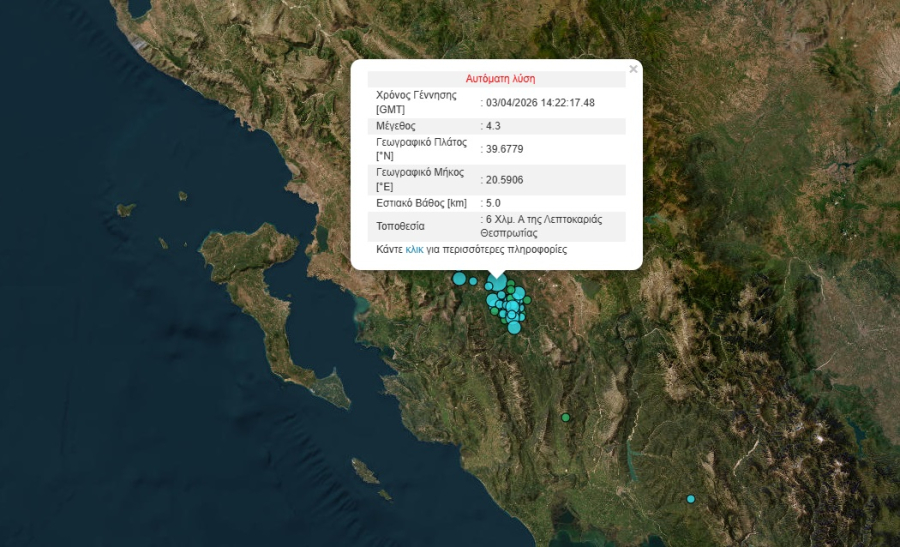Image resolution: width=900 pixels, height=547 pixels.
Task: Click the magnitude value 4.3
Action: click(493, 126)
